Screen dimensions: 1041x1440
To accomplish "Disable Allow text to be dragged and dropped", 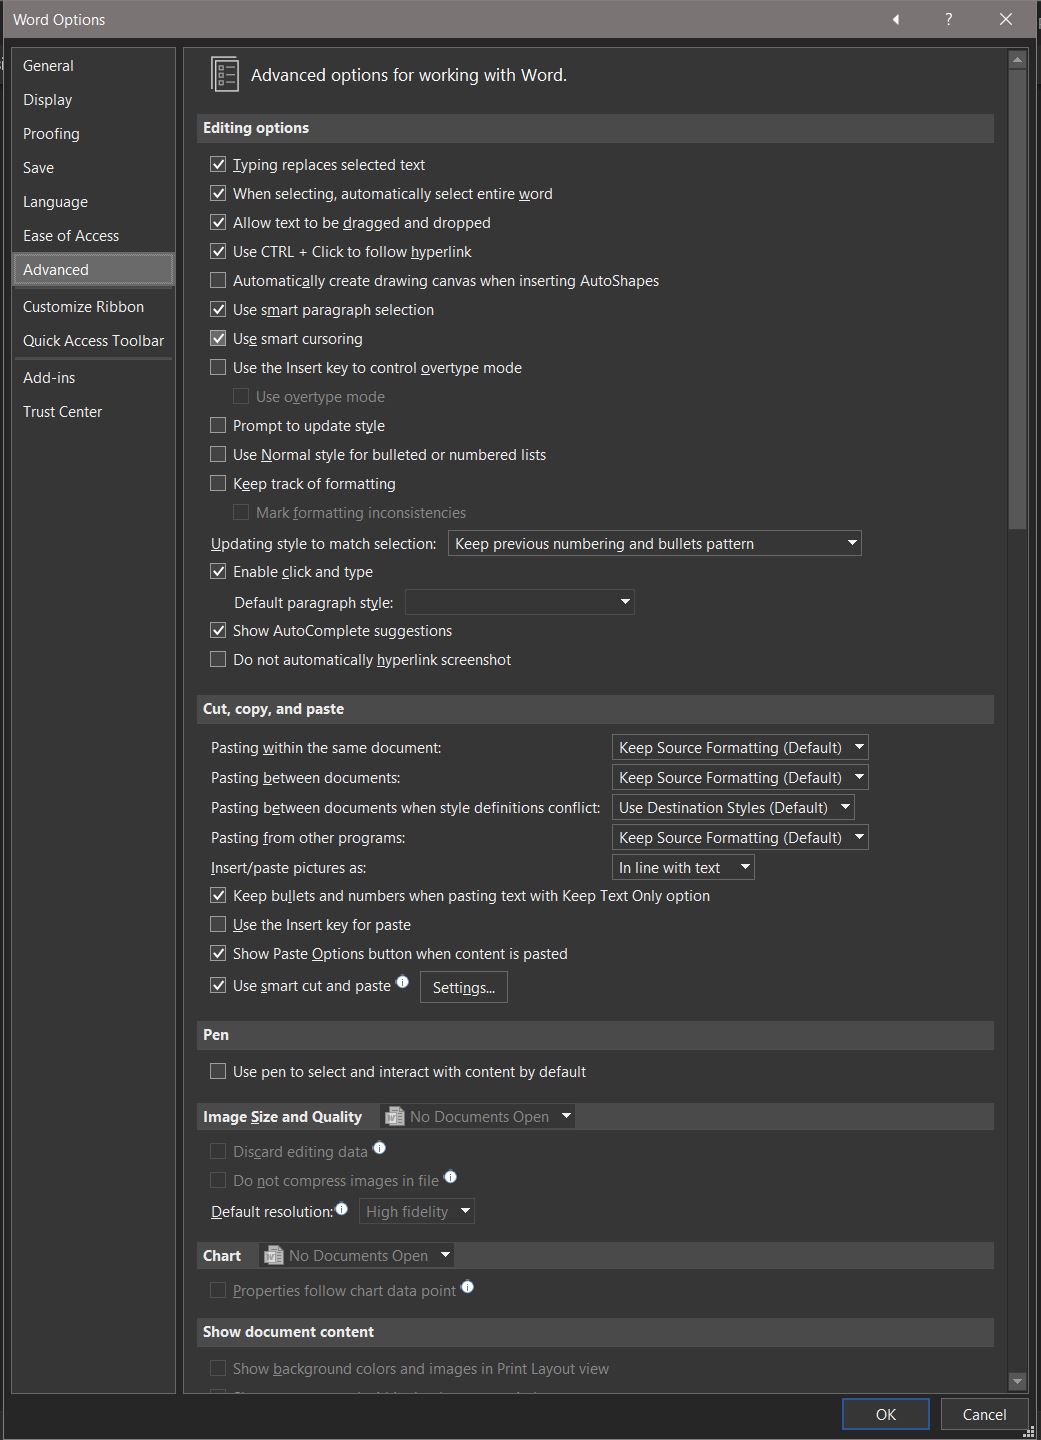I will [x=218, y=222].
